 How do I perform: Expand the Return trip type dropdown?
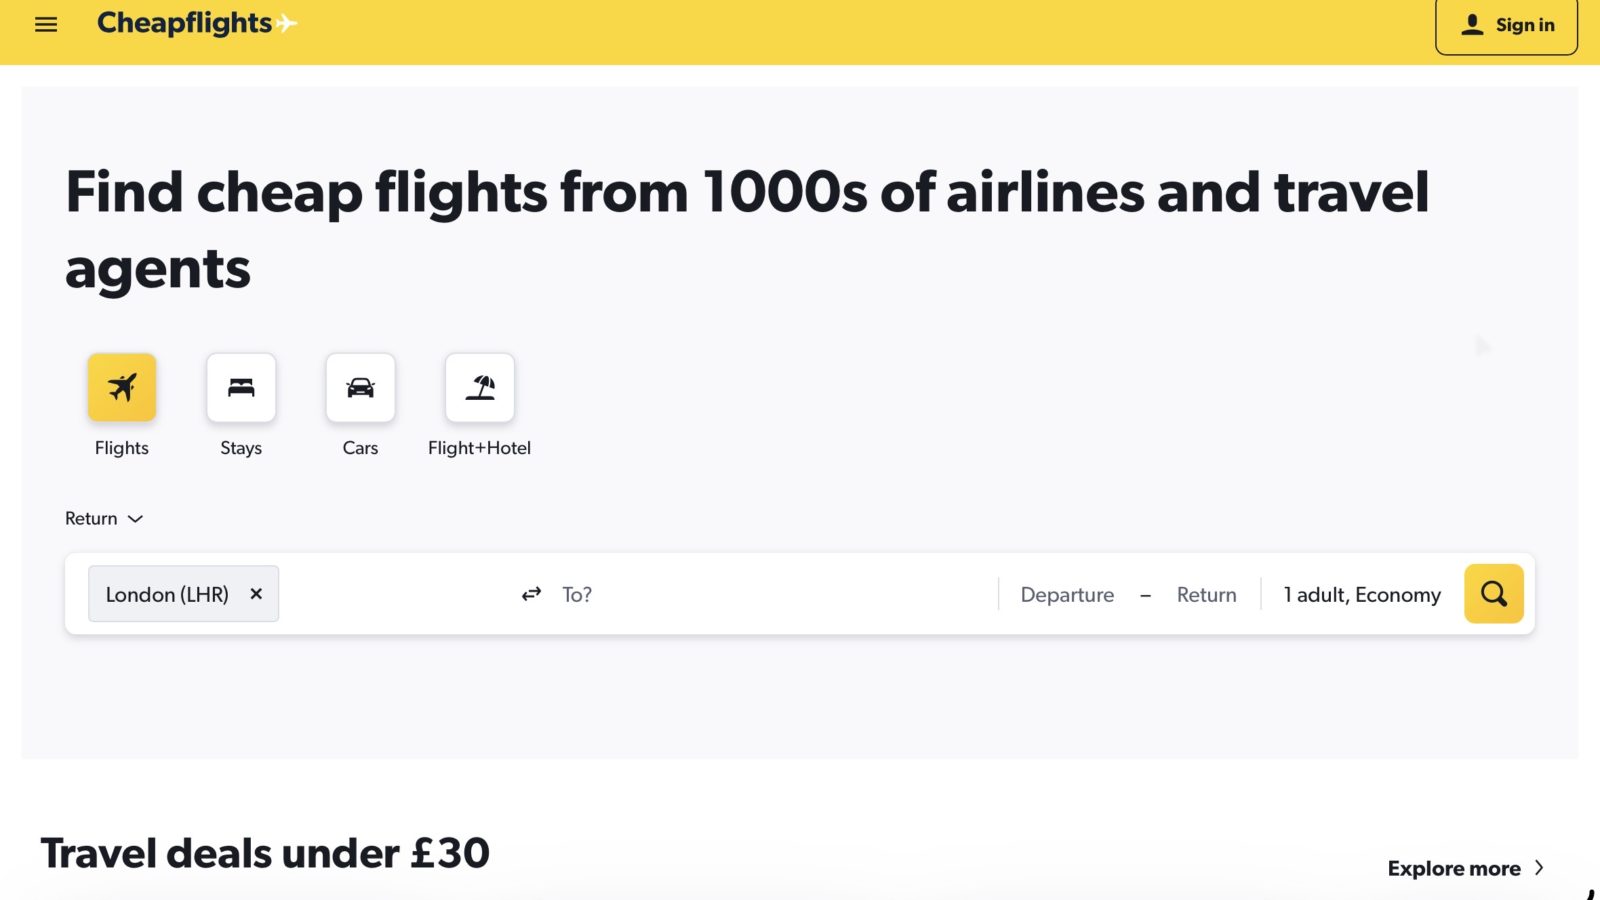pos(104,518)
